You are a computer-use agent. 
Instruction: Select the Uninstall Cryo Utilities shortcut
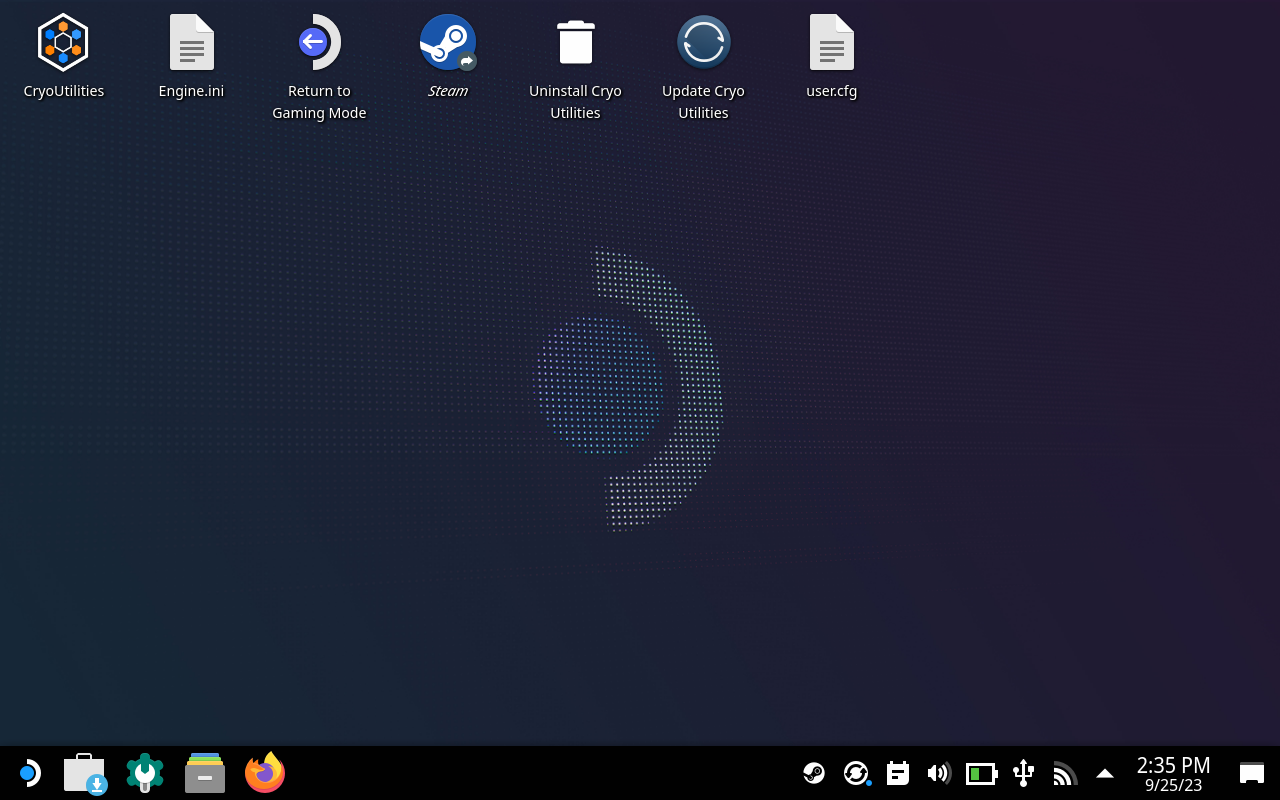pos(575,43)
